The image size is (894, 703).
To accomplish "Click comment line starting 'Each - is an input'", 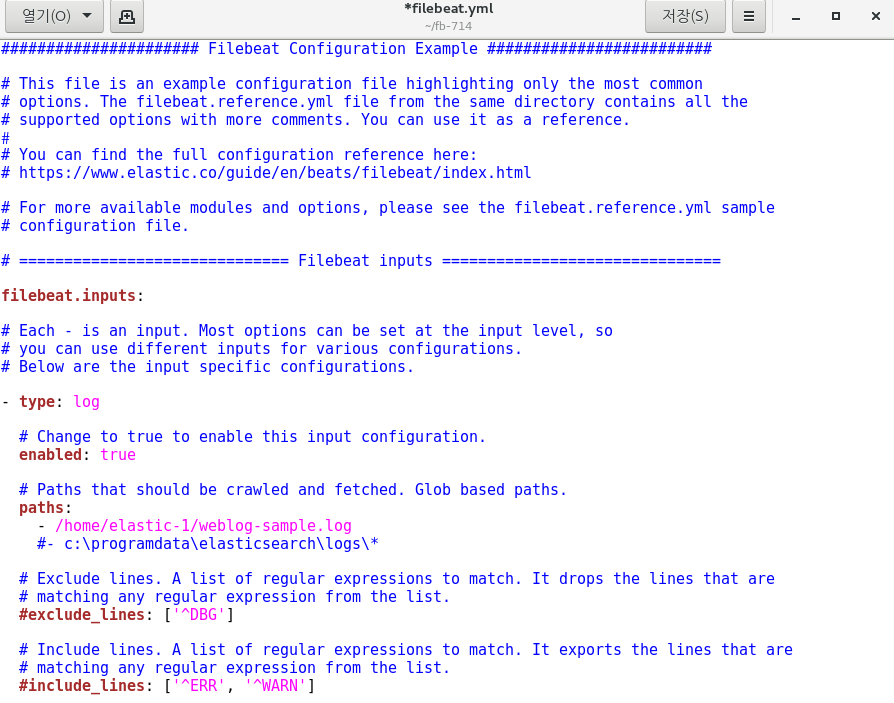I will [x=307, y=331].
